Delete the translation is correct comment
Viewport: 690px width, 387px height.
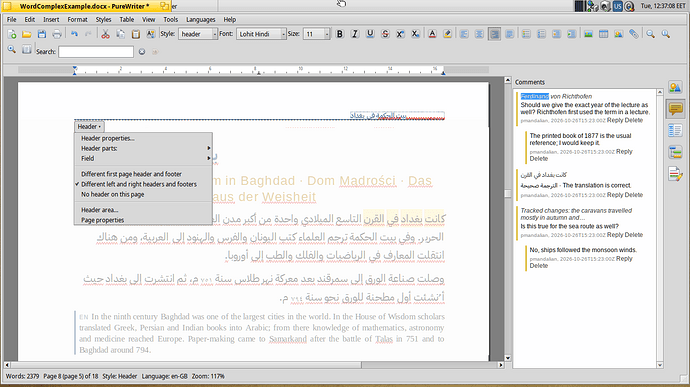click(634, 195)
